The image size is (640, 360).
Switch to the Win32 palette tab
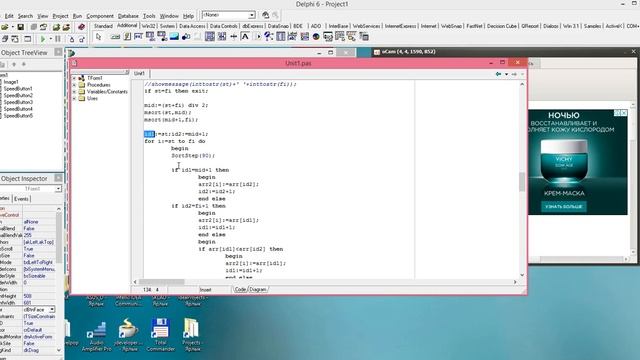coord(148,26)
